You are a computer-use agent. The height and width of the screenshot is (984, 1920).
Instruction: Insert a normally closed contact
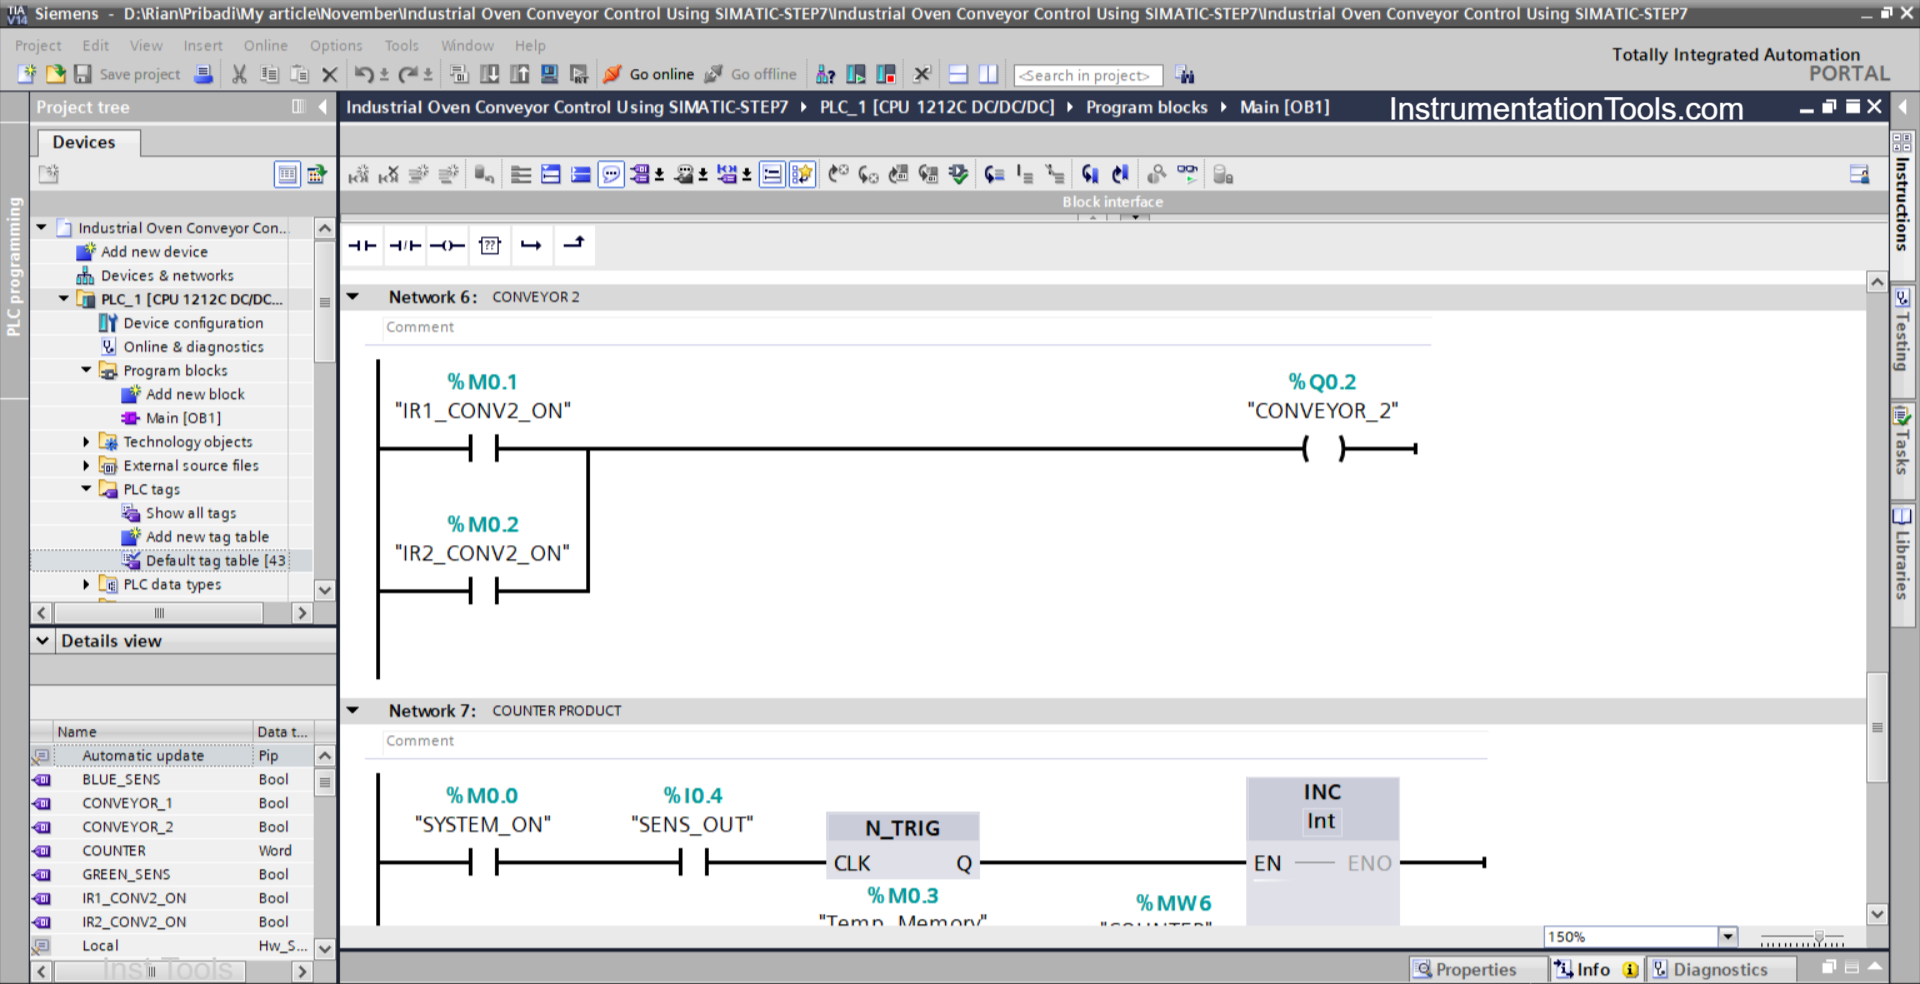pos(405,245)
